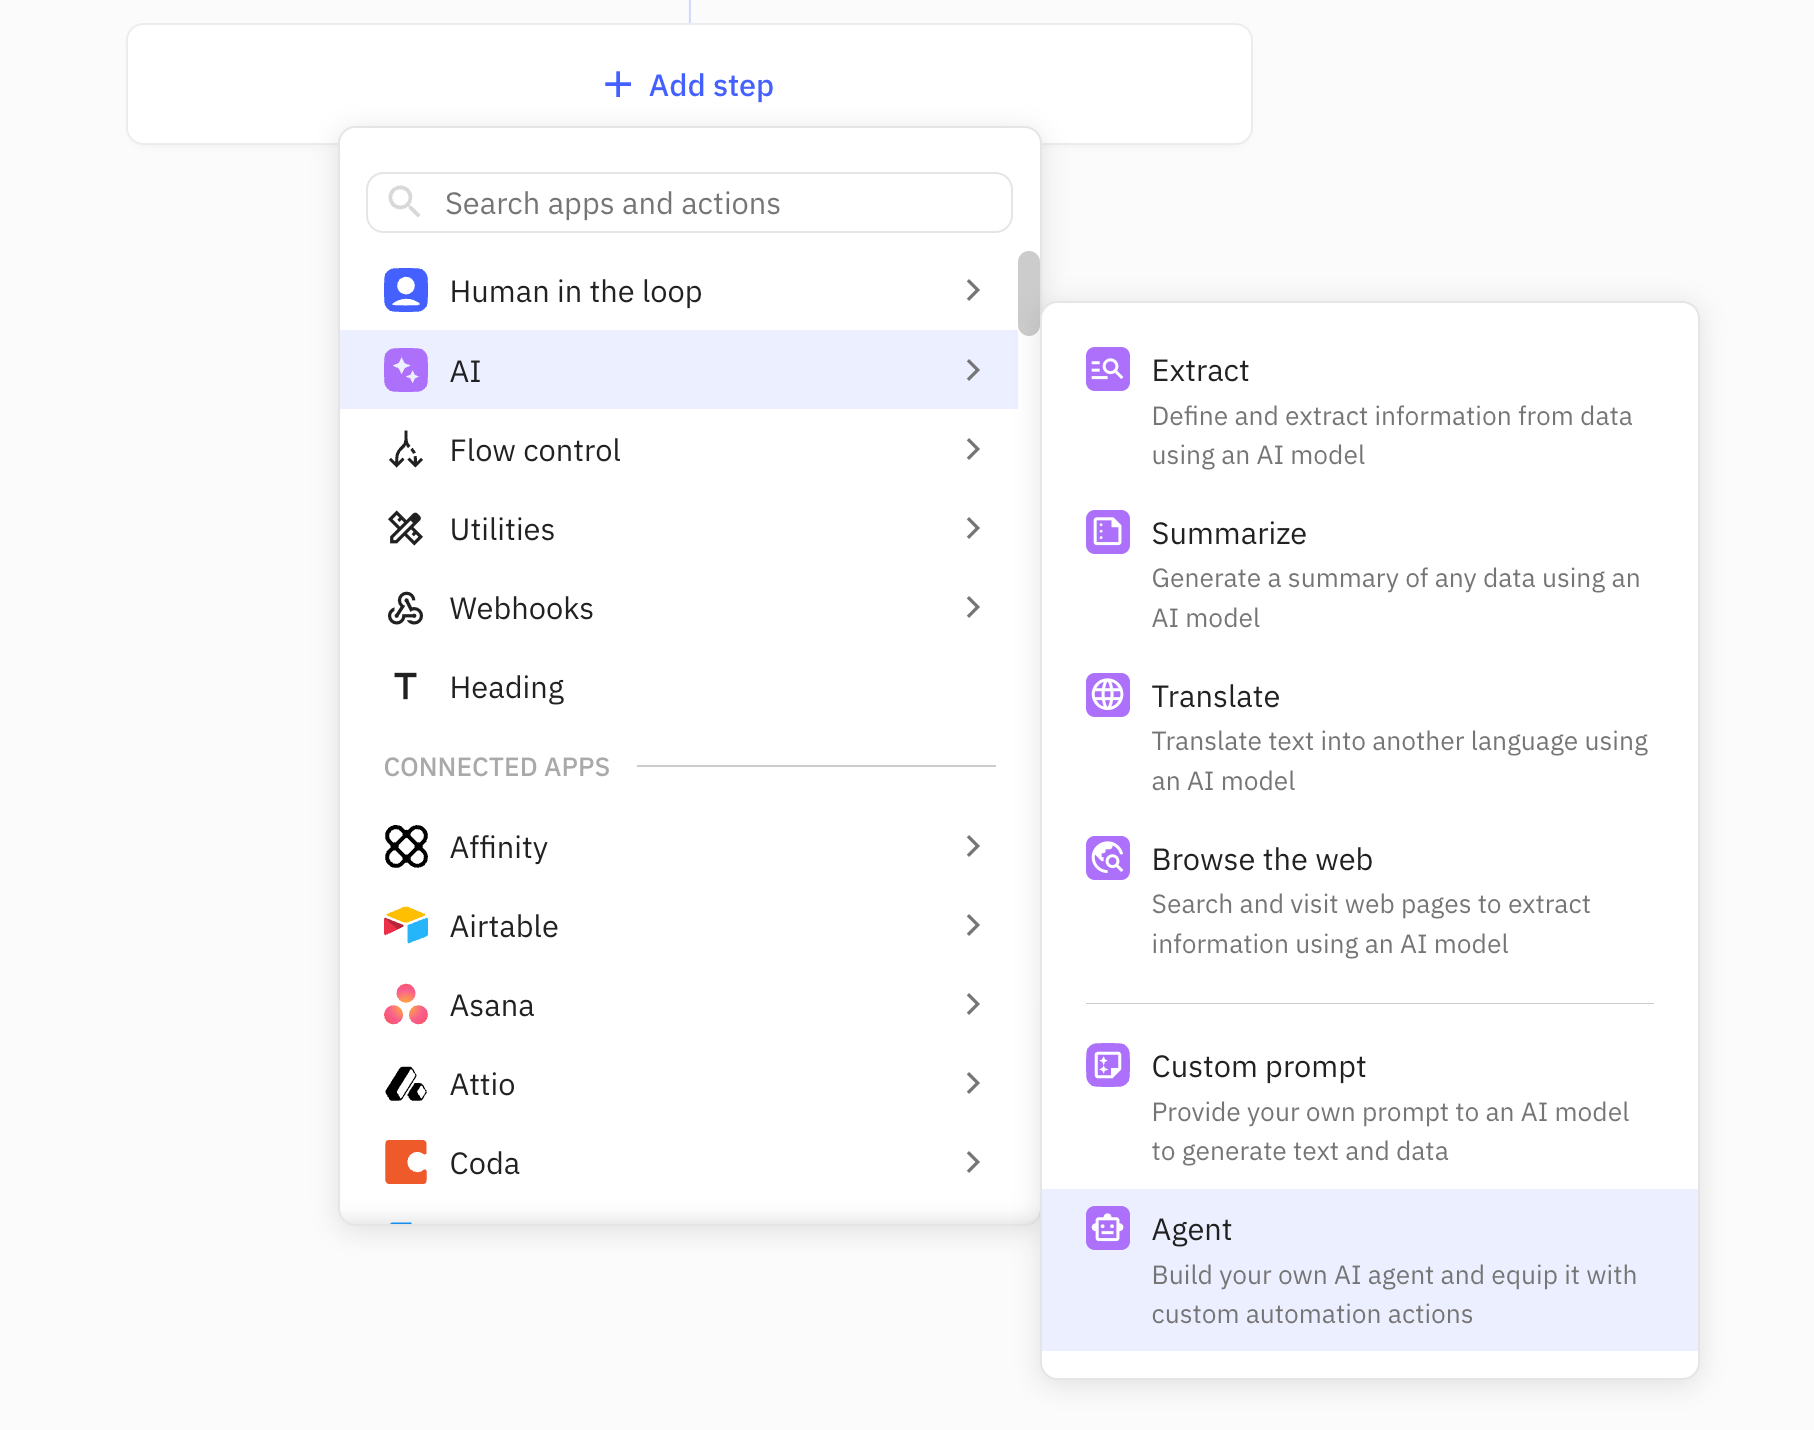This screenshot has height=1430, width=1814.
Task: Click the Attio app logo
Action: 406,1083
